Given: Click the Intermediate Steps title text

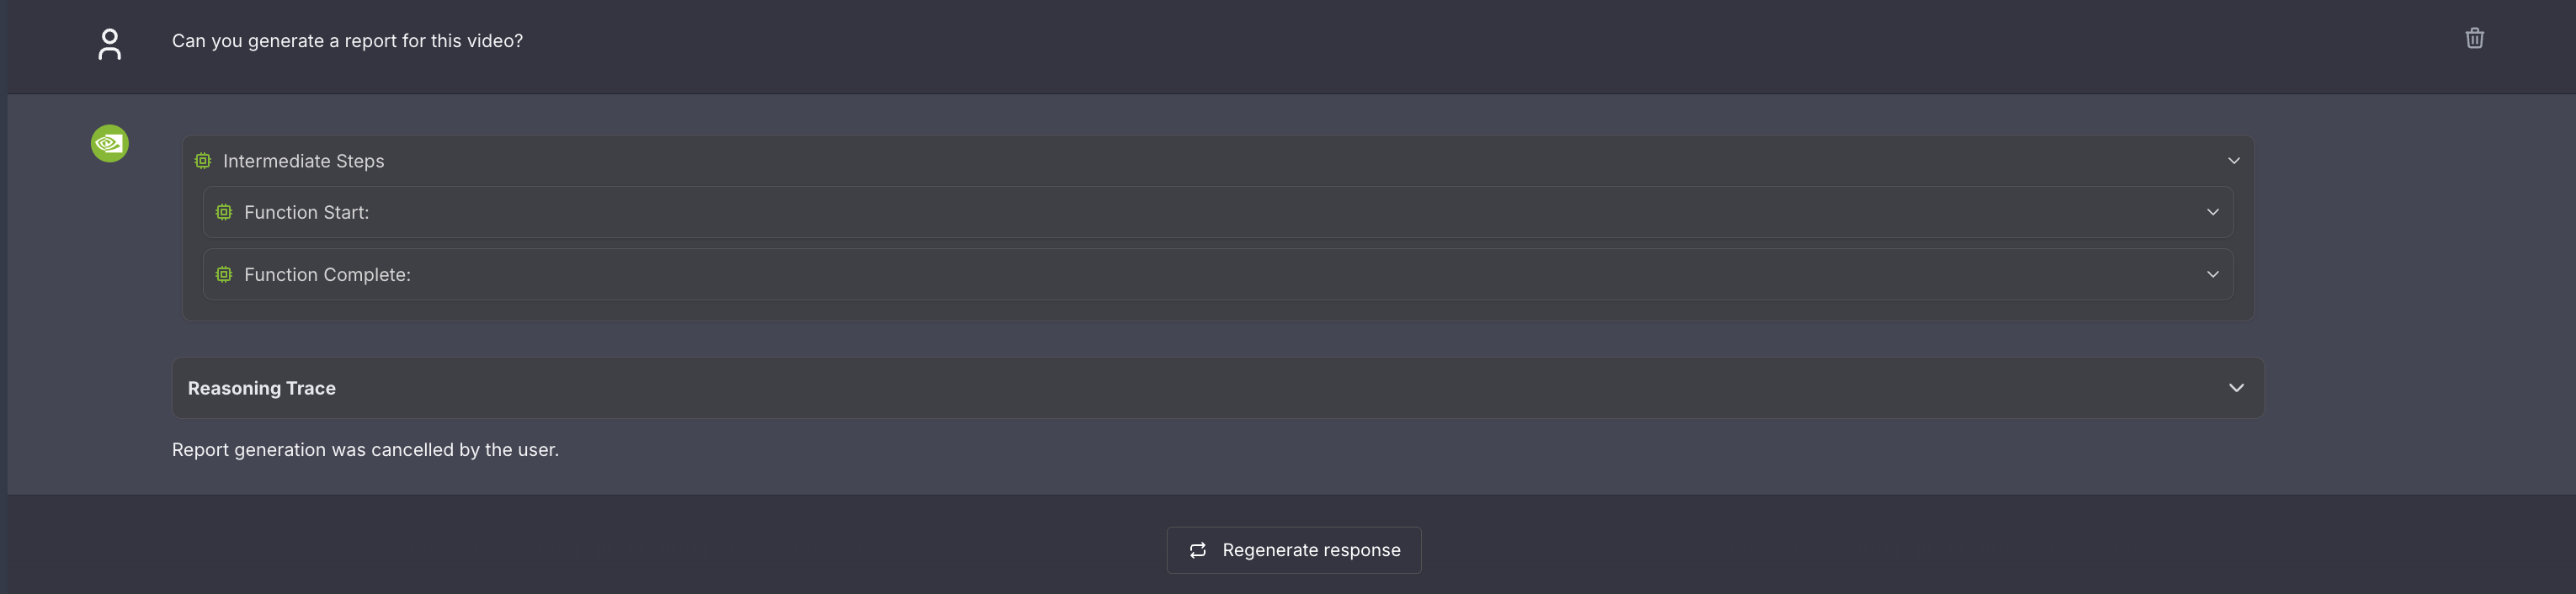Looking at the screenshot, I should point(303,160).
